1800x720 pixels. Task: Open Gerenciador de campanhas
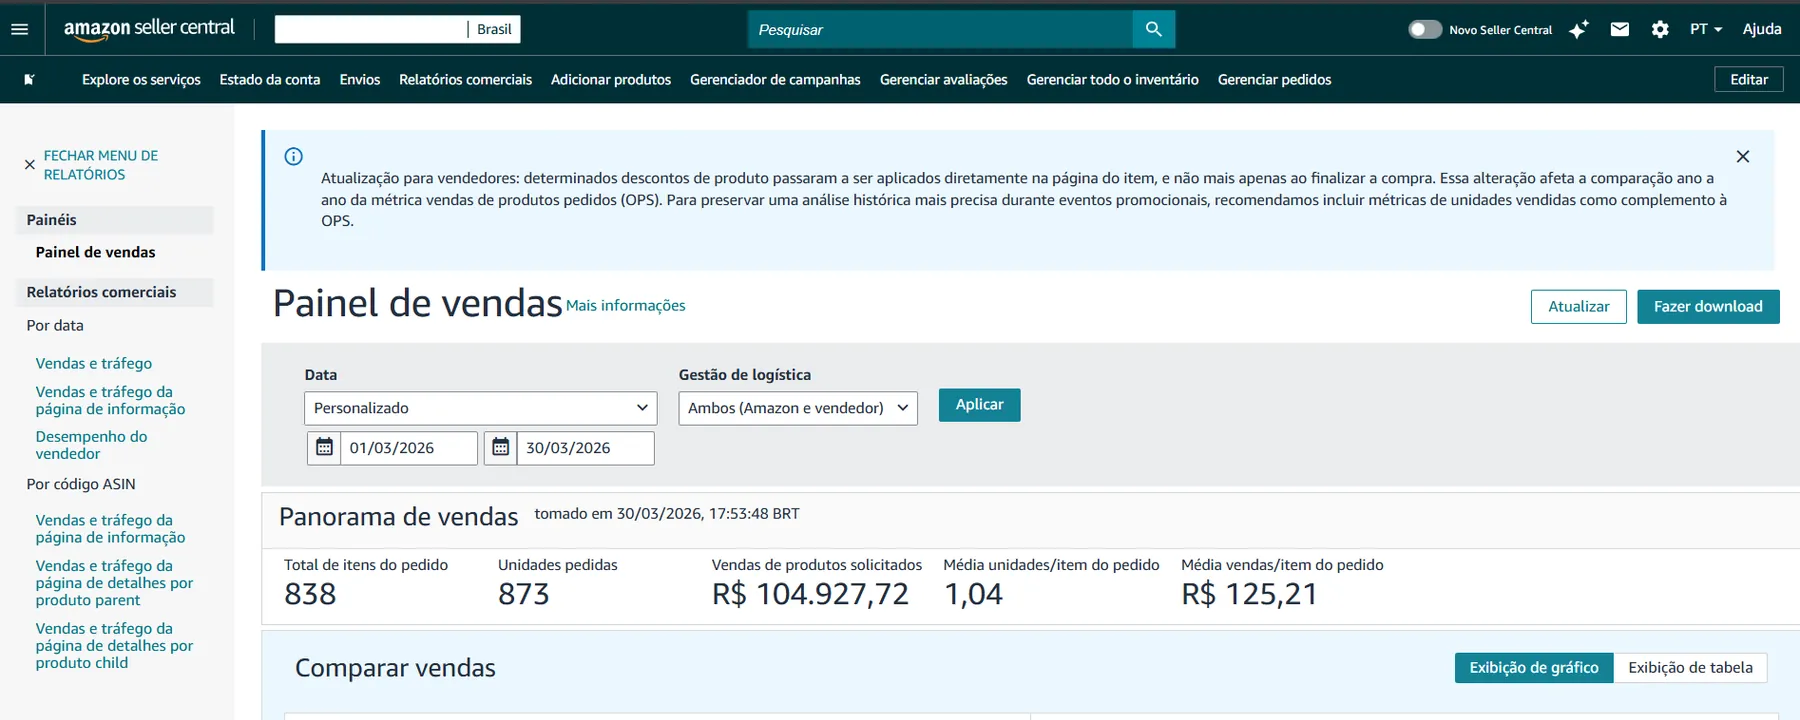coord(775,79)
